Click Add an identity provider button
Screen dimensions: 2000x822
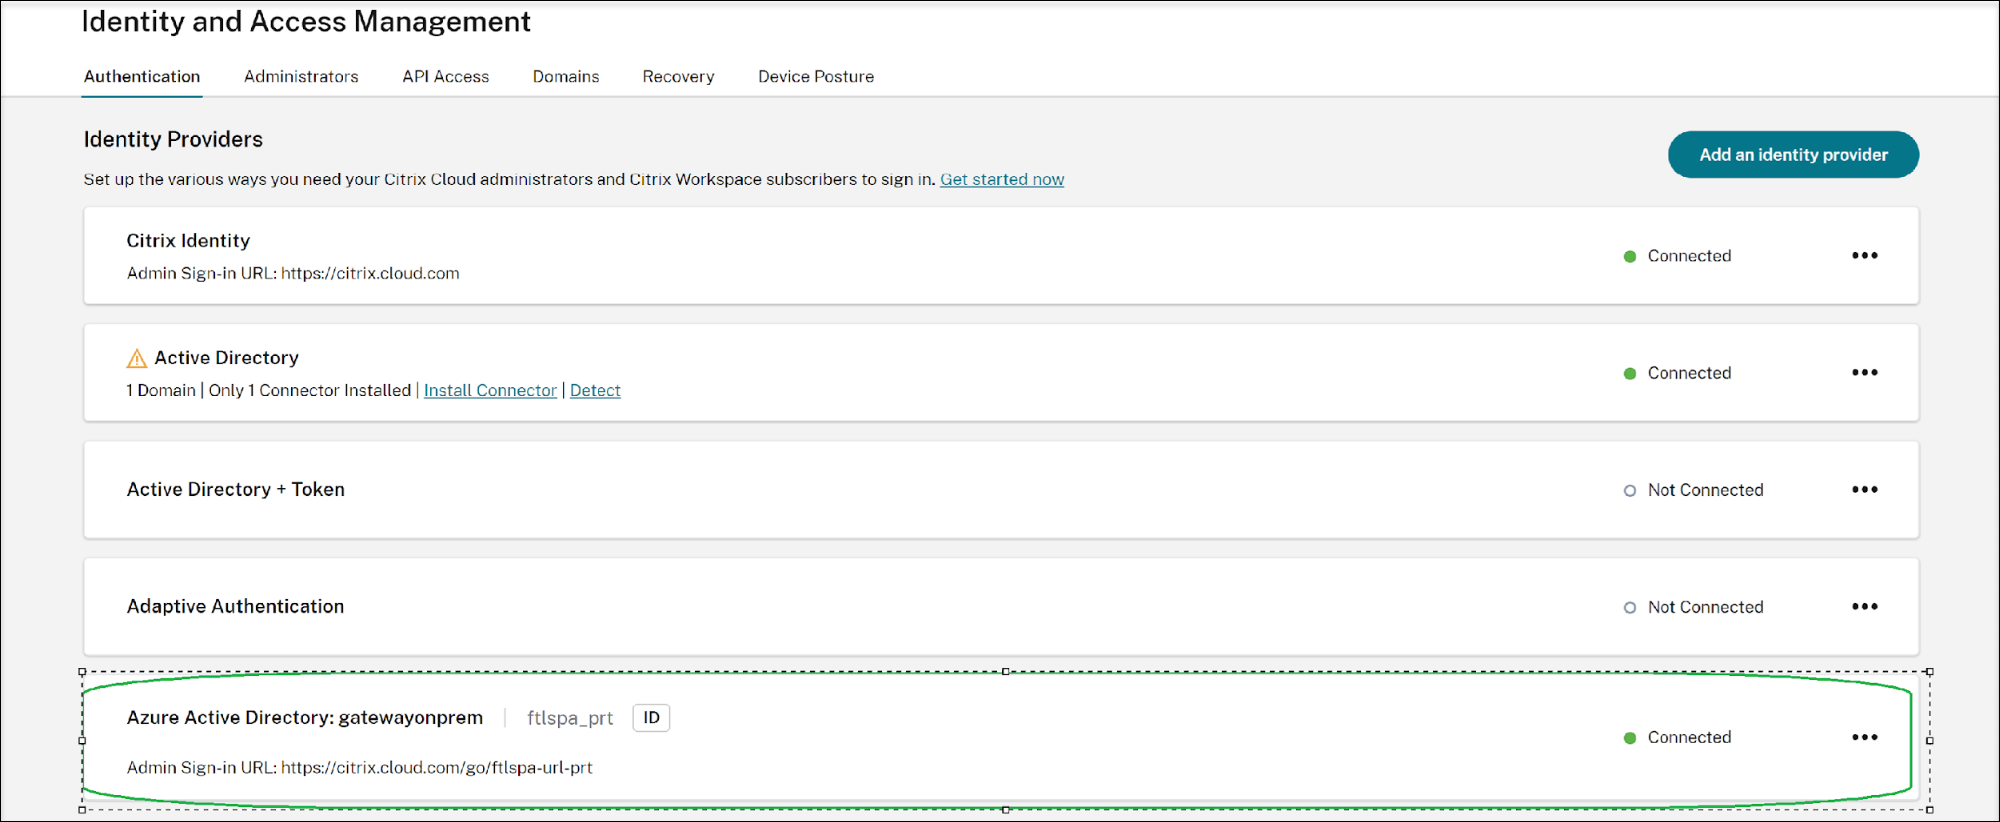(x=1793, y=155)
